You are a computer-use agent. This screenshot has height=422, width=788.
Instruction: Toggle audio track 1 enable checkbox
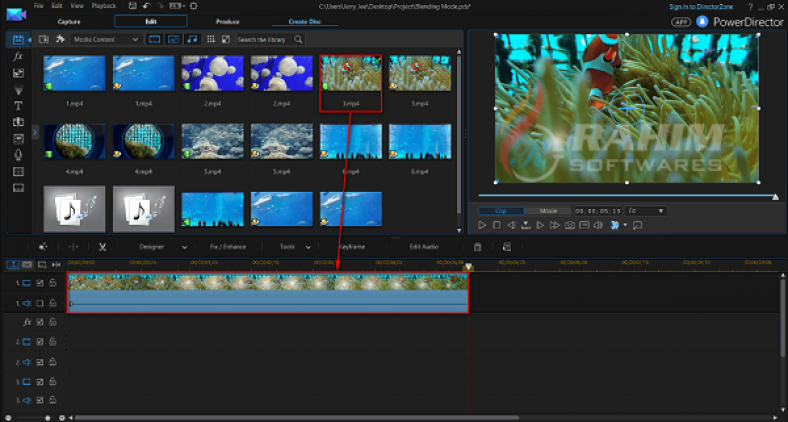(40, 302)
